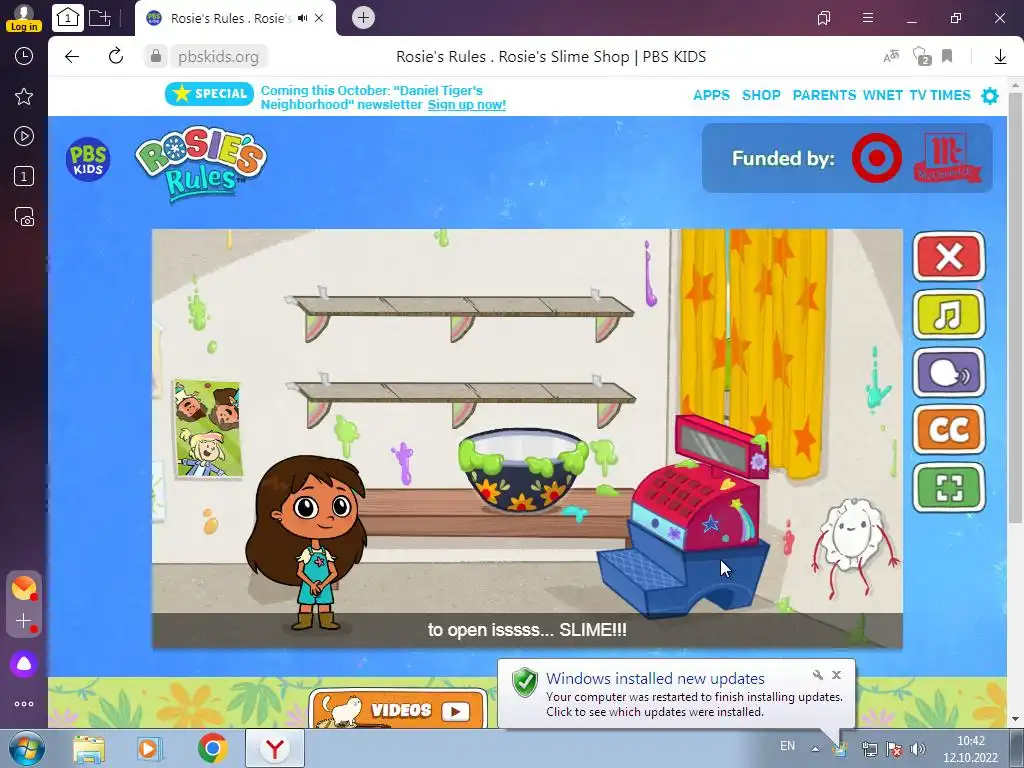Click the lock site security icon
This screenshot has width=1024, height=768.
(x=156, y=57)
